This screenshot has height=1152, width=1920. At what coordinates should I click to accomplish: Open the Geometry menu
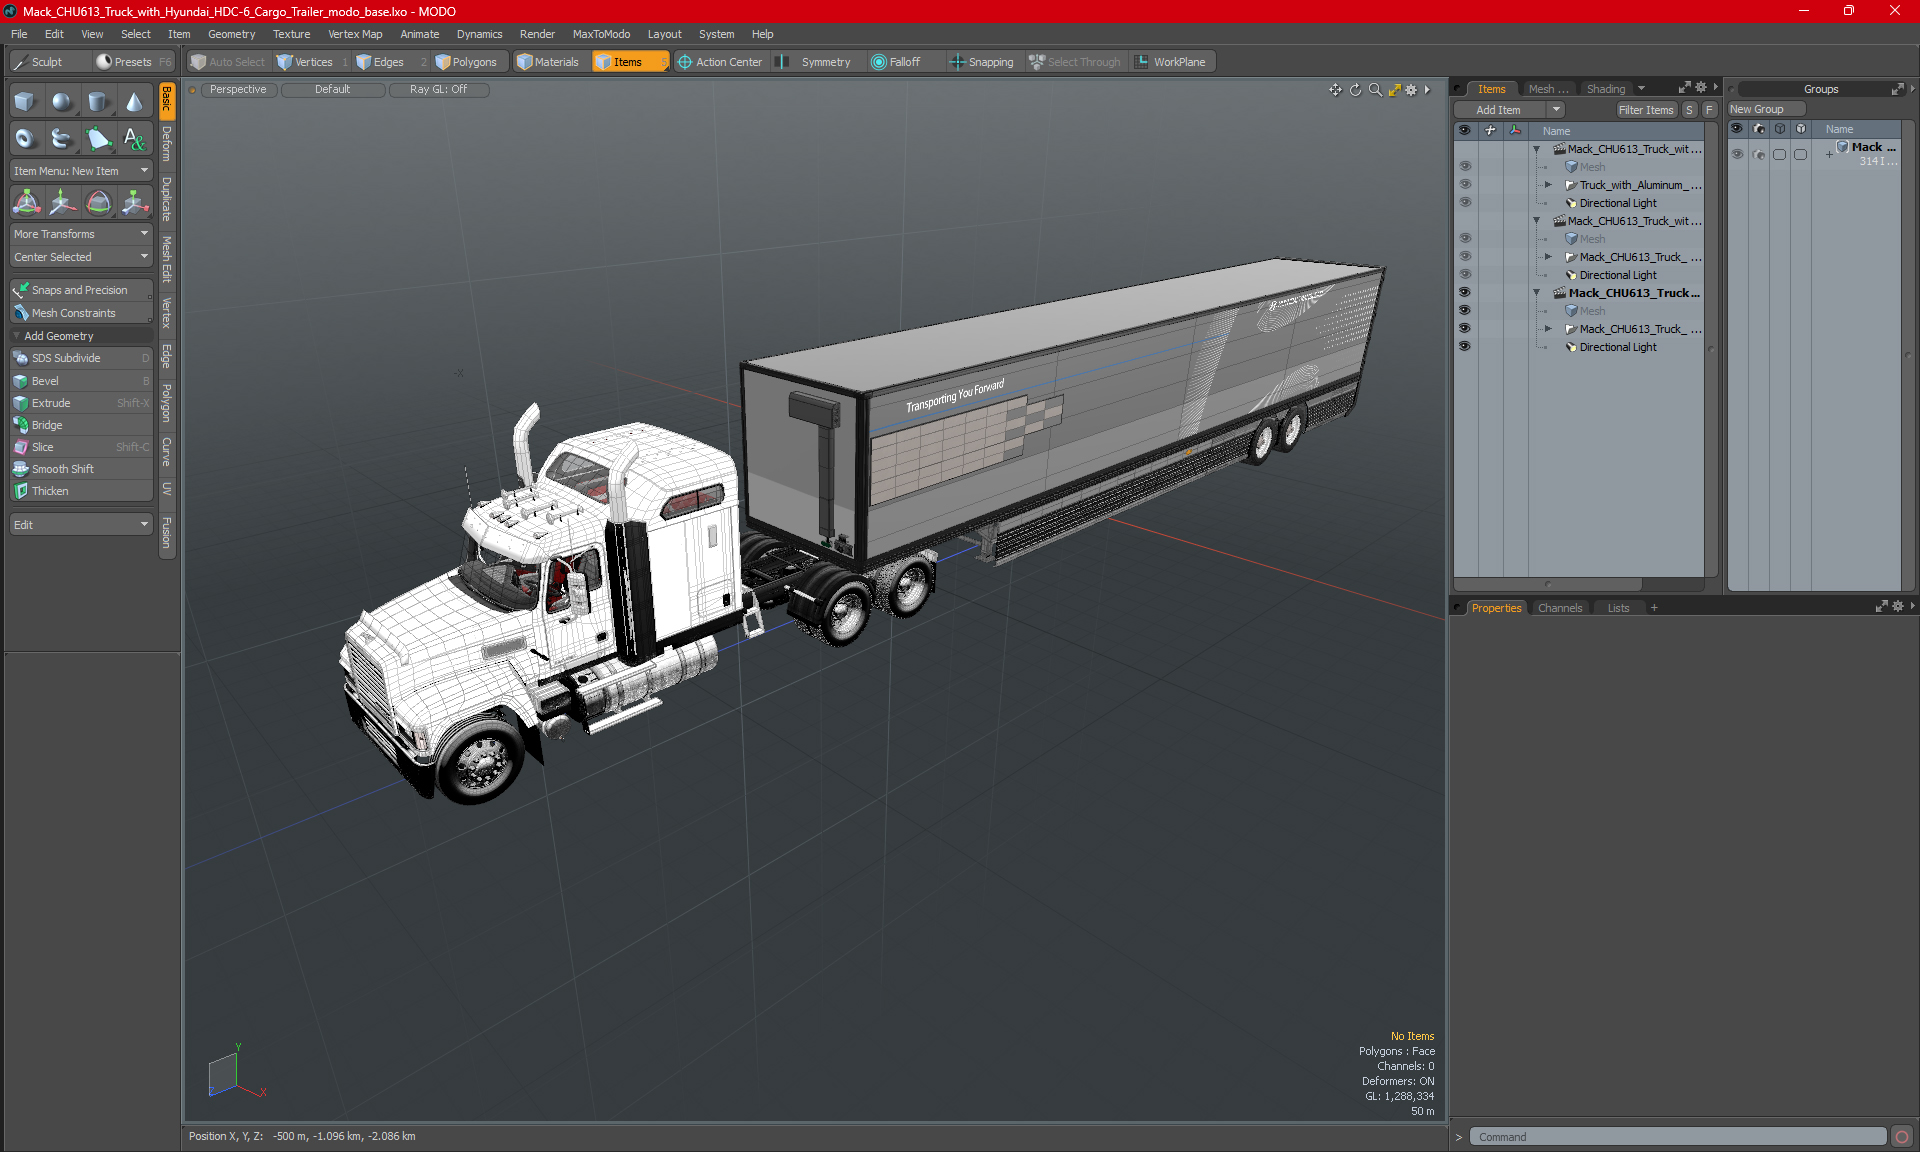230,33
